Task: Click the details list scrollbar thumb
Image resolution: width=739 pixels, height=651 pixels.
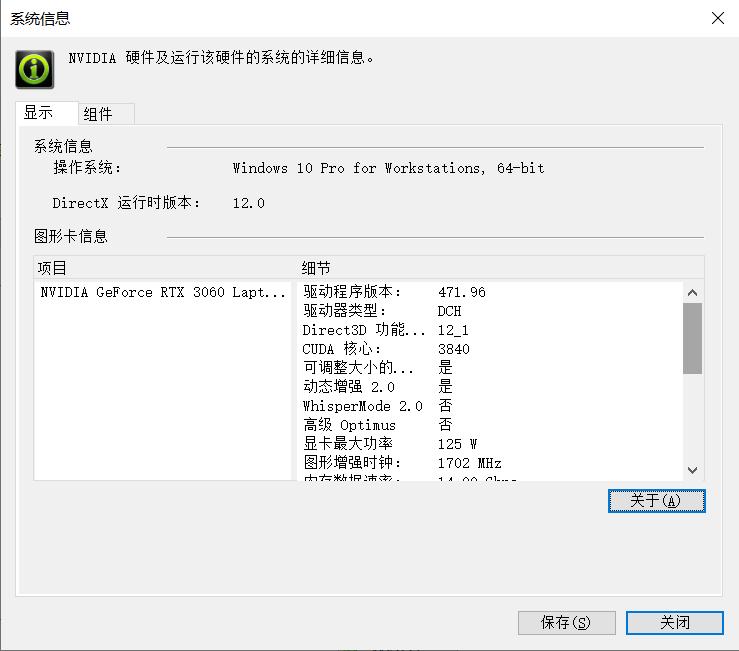Action: pos(692,338)
